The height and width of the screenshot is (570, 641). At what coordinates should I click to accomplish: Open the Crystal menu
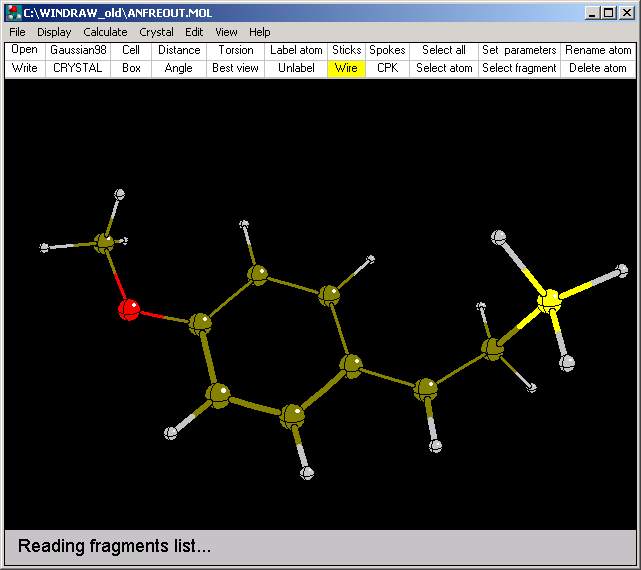coord(156,32)
